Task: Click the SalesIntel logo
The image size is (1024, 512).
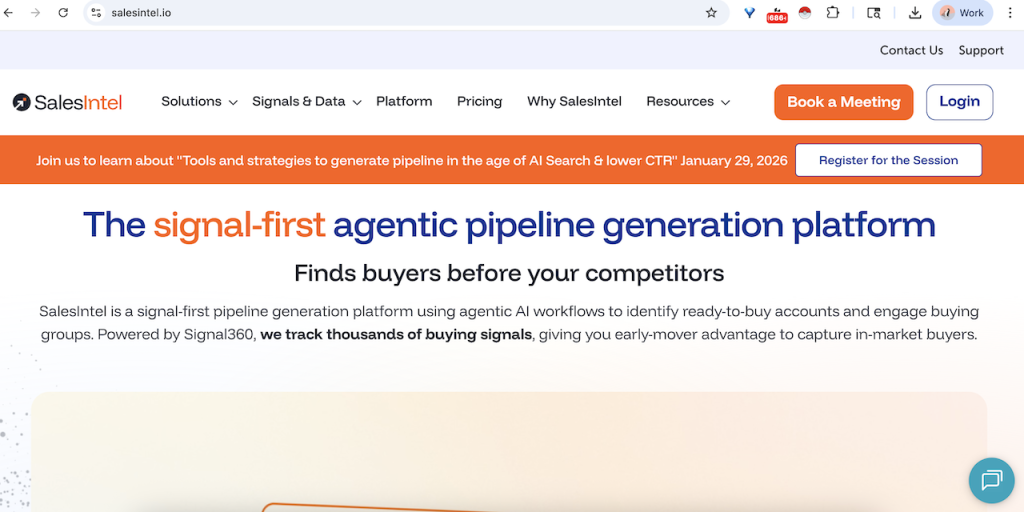Action: [x=68, y=102]
